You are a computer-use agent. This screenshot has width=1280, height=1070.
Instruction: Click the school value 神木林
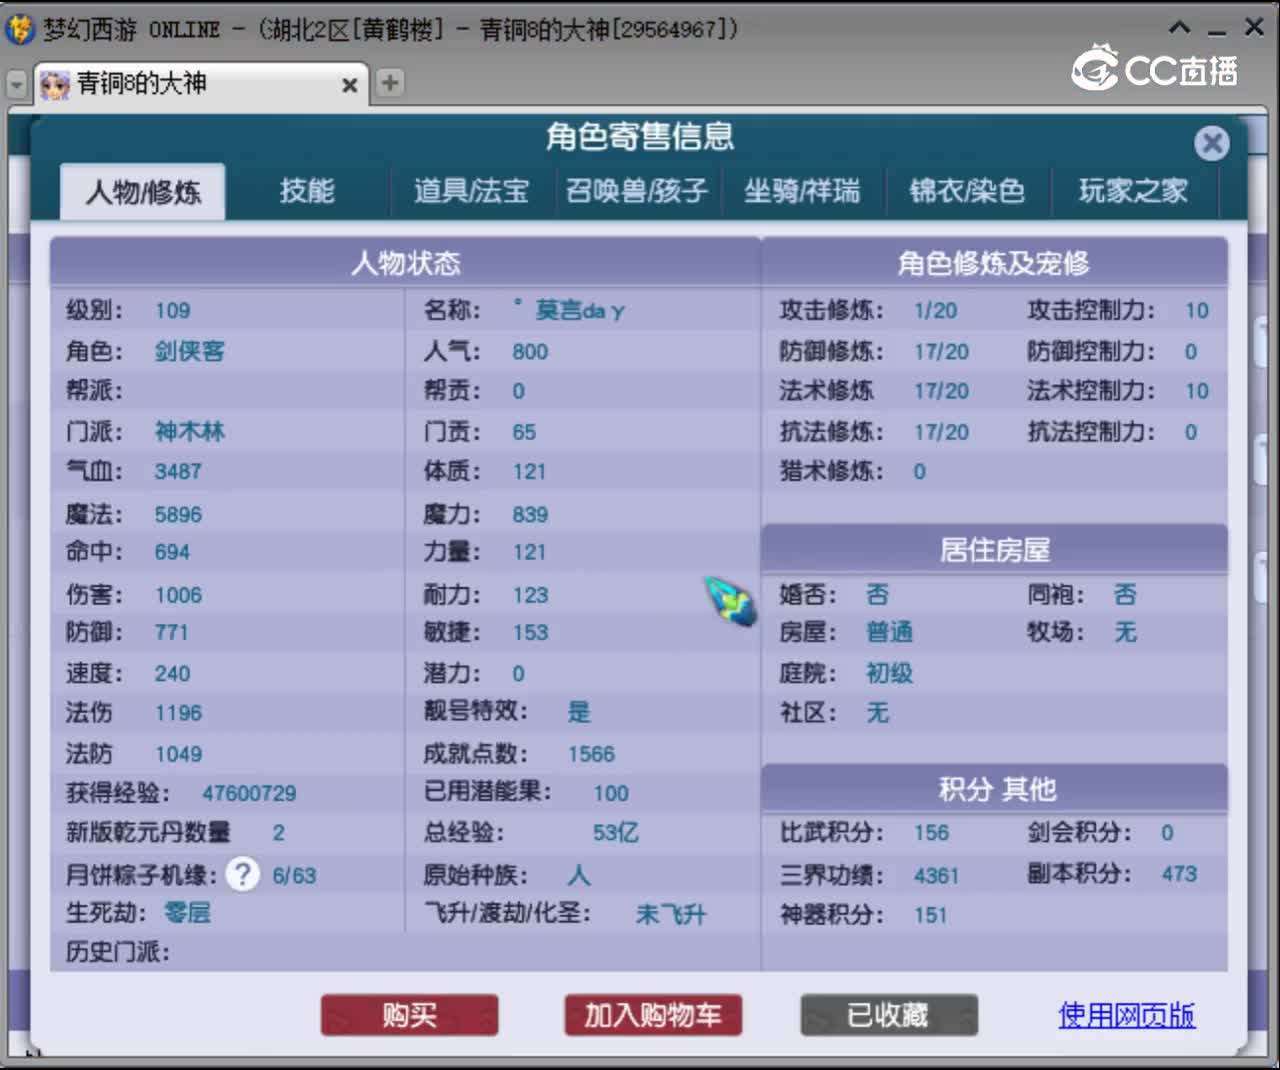189,431
